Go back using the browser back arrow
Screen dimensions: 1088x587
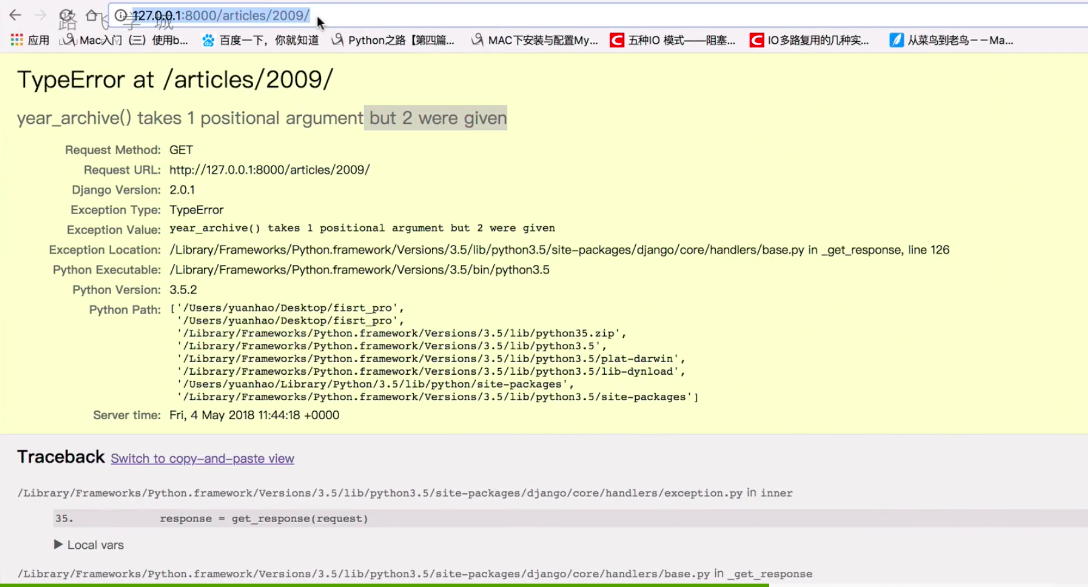pyautogui.click(x=15, y=15)
